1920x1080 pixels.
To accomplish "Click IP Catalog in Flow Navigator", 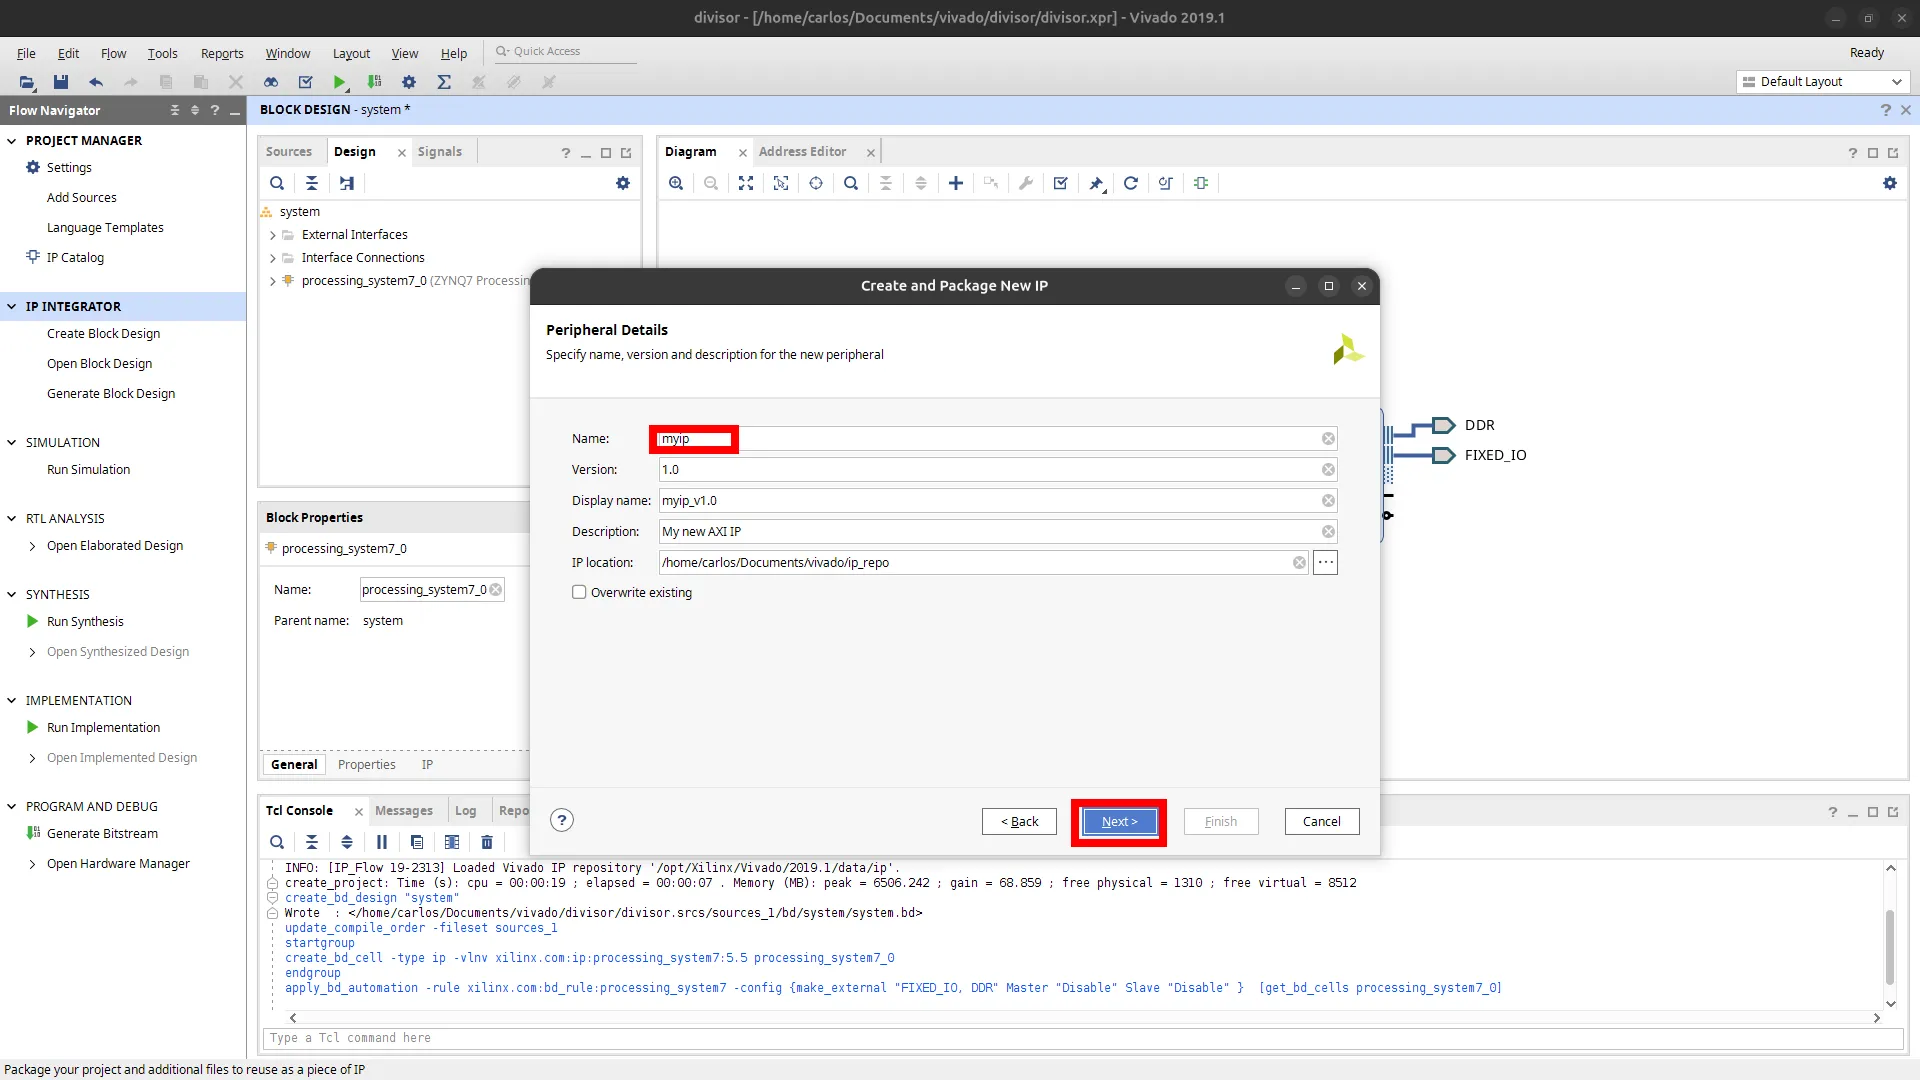I will coord(75,258).
